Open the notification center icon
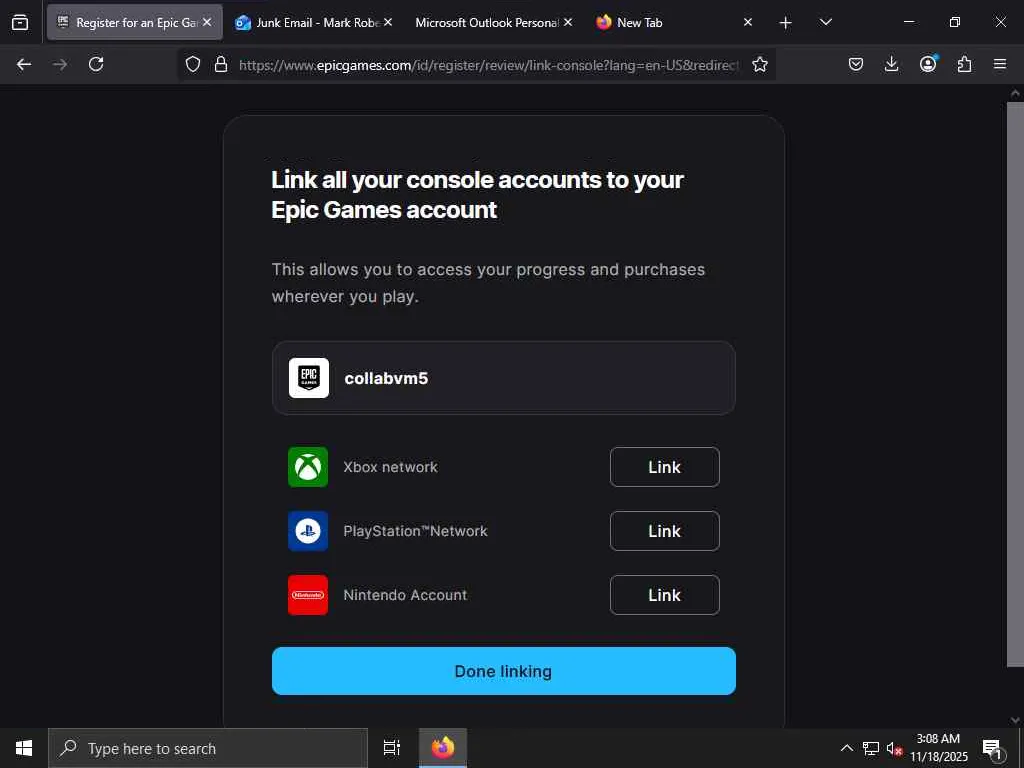This screenshot has height=768, width=1024. pos(992,748)
